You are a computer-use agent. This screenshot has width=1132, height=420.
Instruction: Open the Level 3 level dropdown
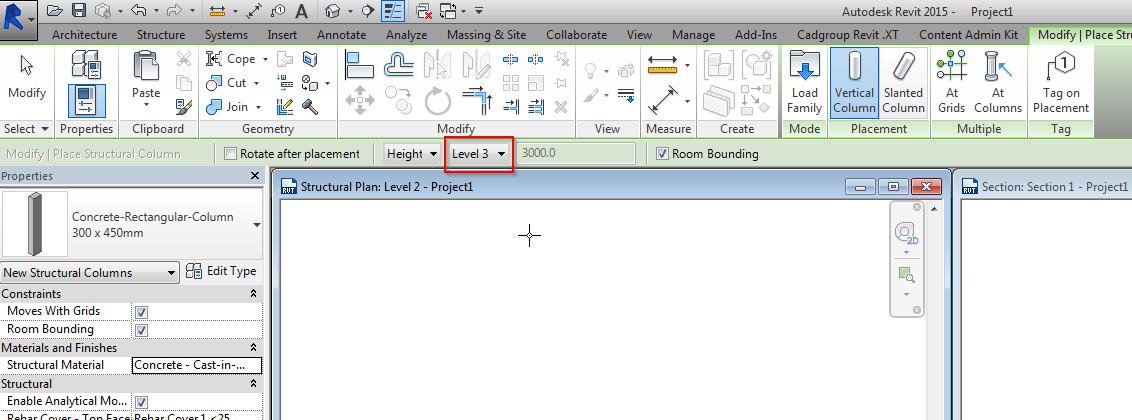coord(479,154)
